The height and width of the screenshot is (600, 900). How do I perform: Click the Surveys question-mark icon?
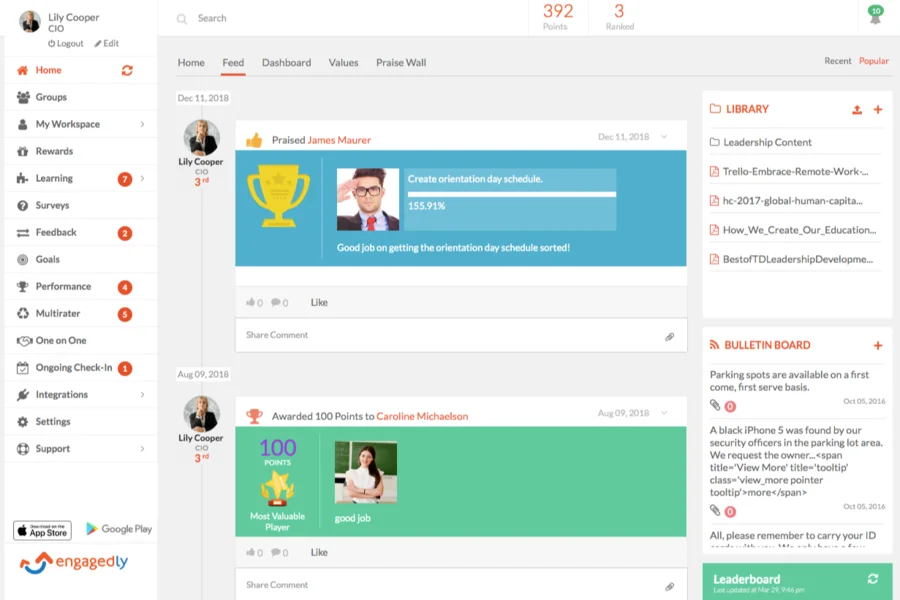point(22,206)
